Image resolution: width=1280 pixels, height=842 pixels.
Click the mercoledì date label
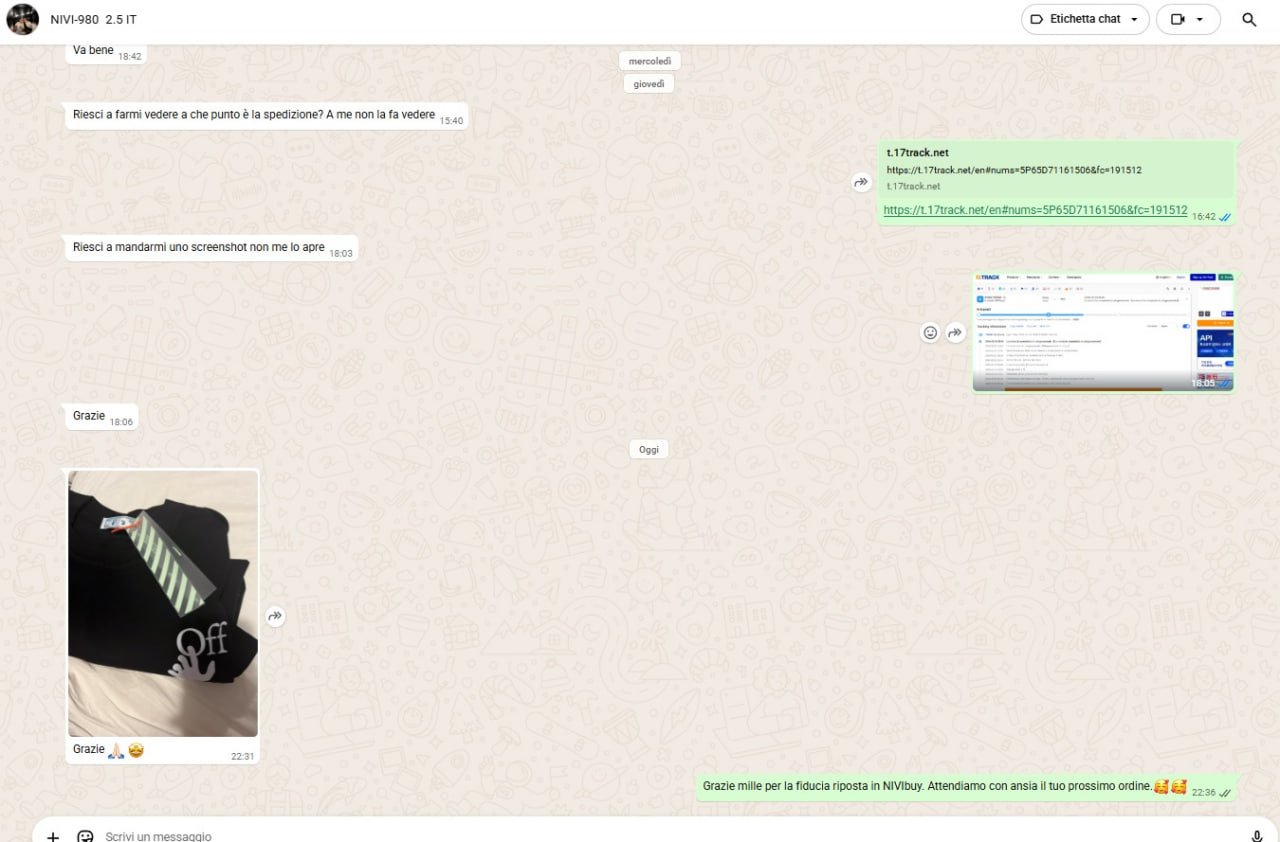[x=649, y=60]
